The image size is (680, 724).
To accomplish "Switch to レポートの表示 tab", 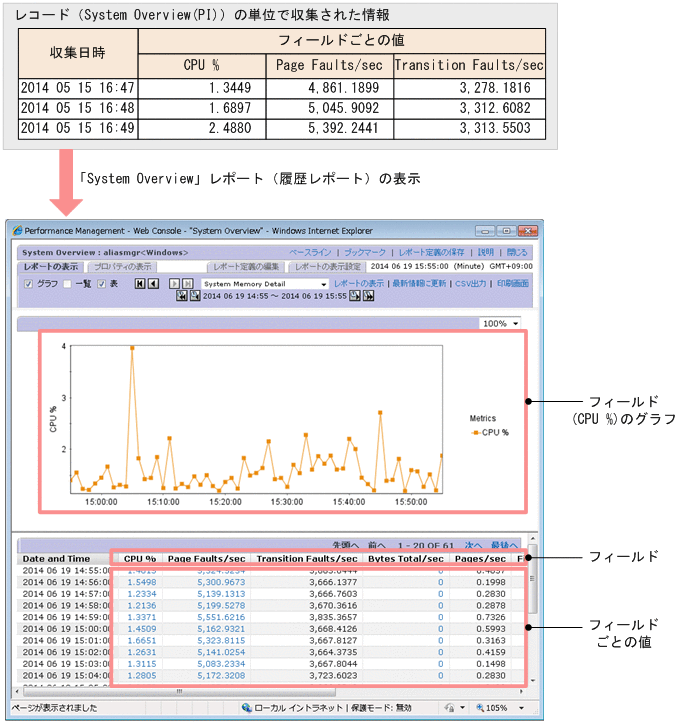I will tap(51, 266).
